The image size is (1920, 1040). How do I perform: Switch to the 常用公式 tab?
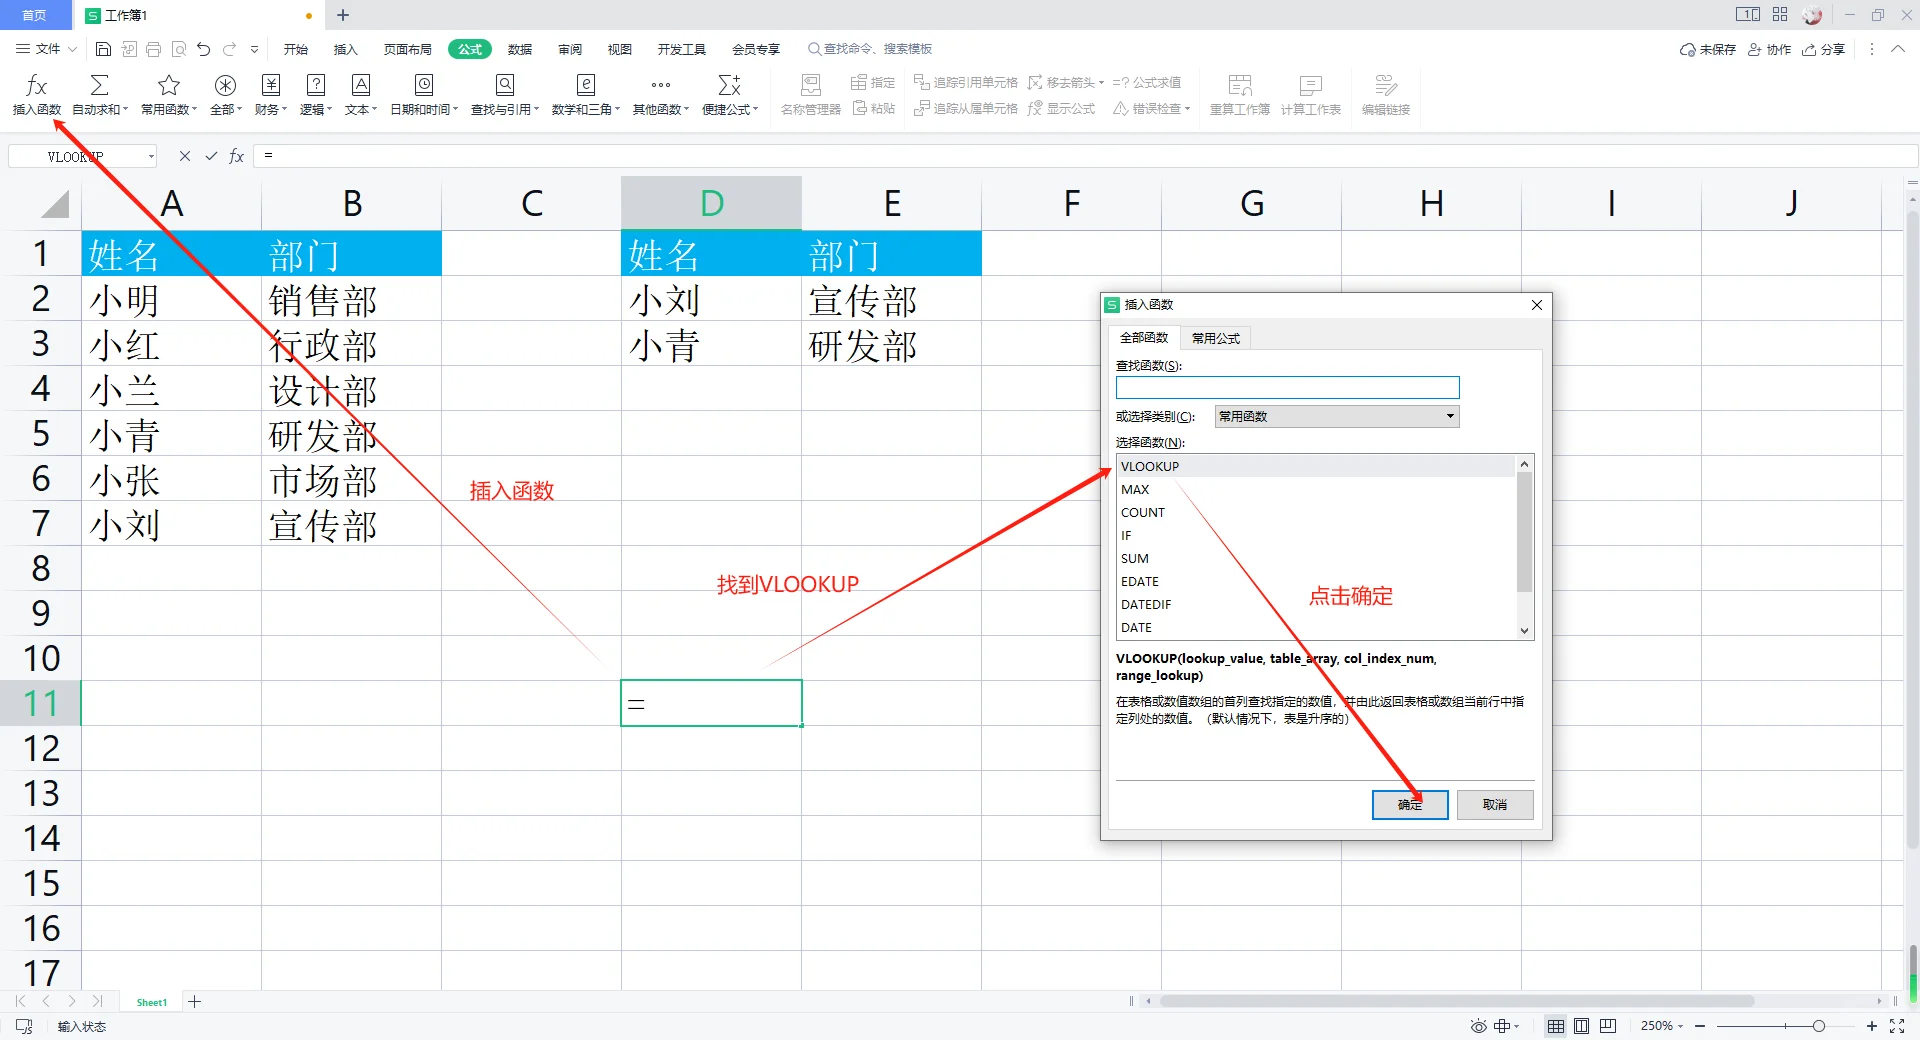(1215, 338)
